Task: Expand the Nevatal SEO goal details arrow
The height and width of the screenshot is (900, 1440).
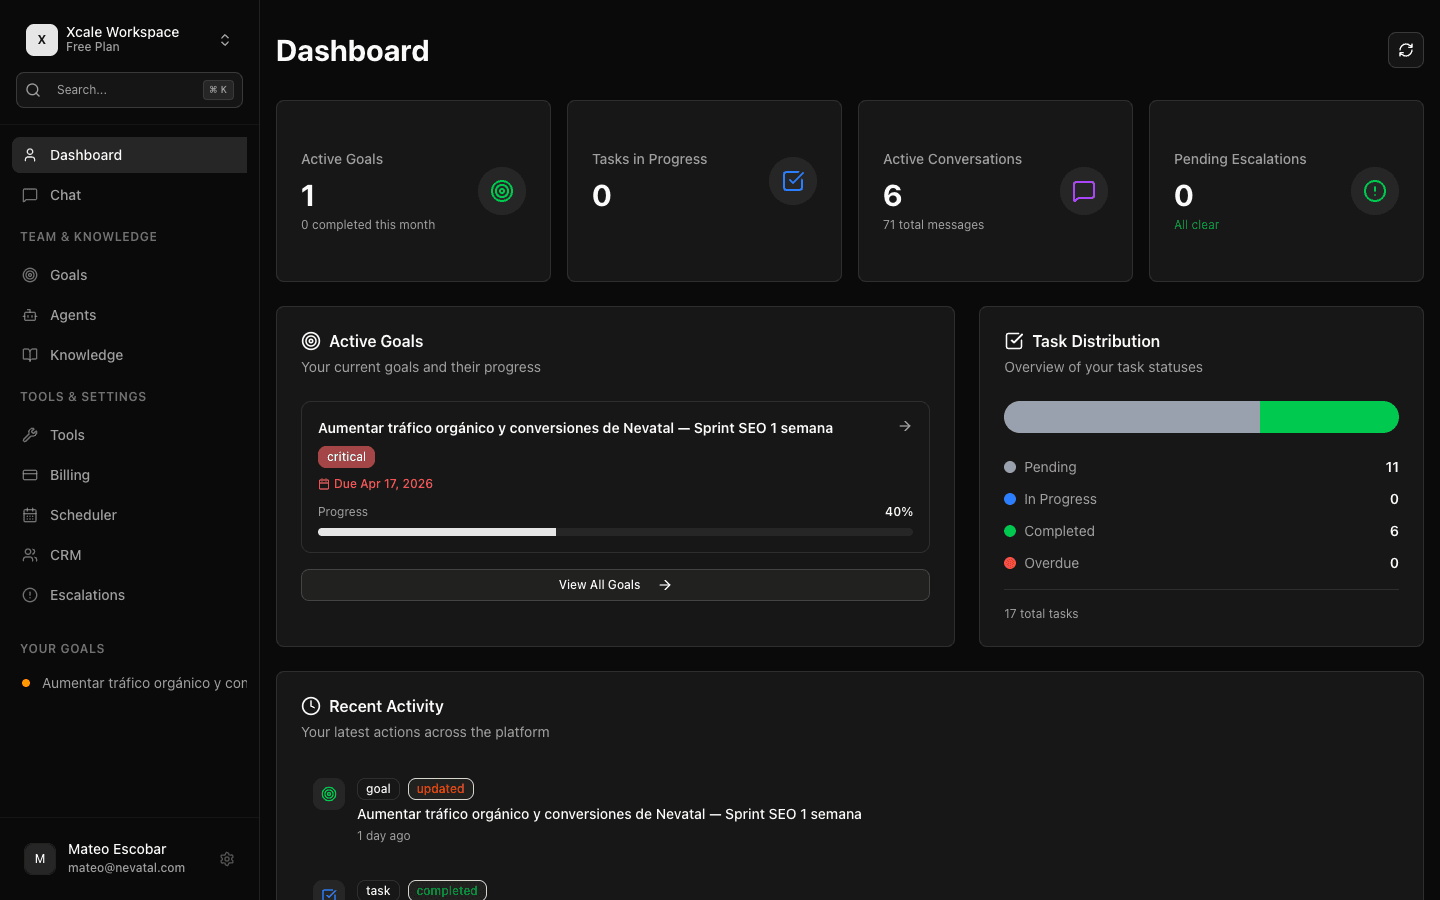Action: [905, 426]
